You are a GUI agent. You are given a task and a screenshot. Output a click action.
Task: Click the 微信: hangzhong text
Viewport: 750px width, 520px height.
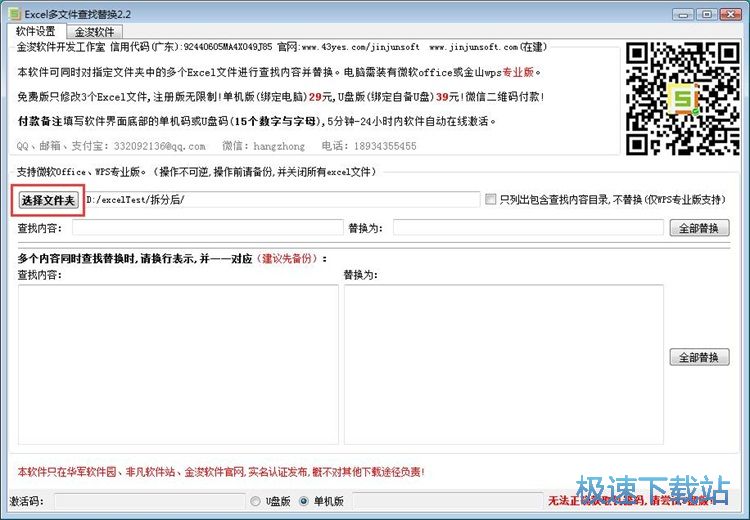pyautogui.click(x=264, y=146)
